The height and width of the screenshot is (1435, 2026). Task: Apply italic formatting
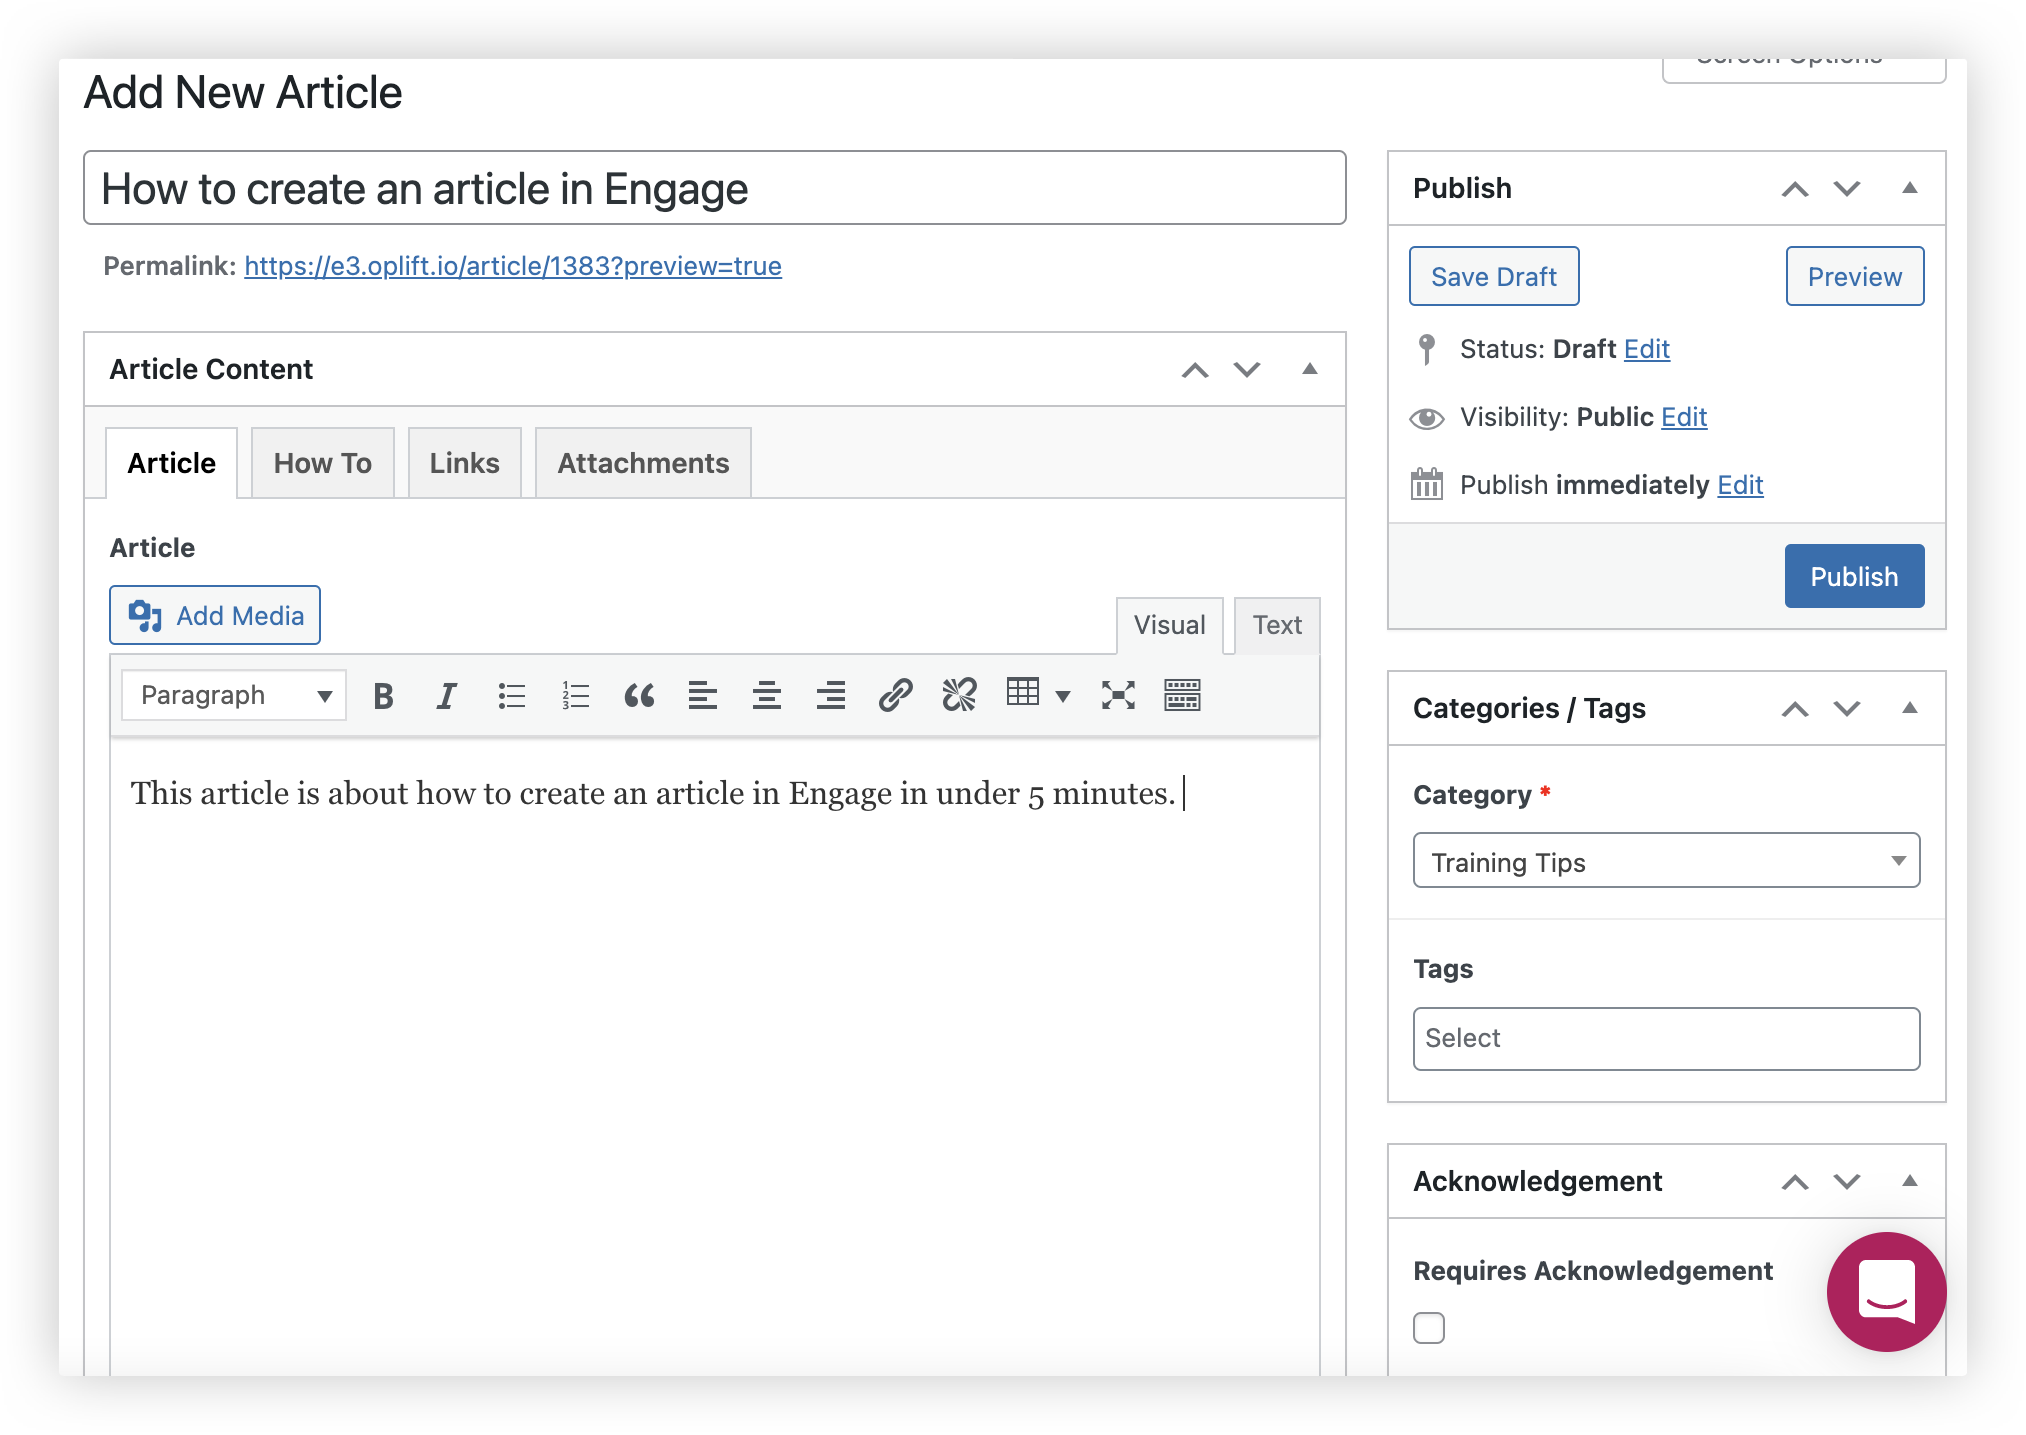[x=446, y=695]
